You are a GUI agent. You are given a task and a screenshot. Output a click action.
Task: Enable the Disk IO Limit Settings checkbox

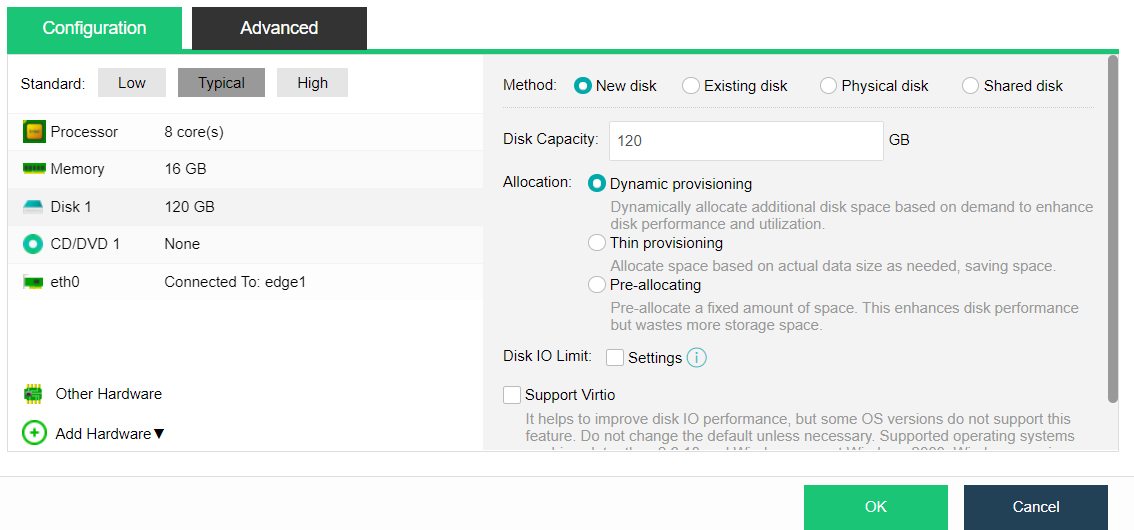(615, 358)
